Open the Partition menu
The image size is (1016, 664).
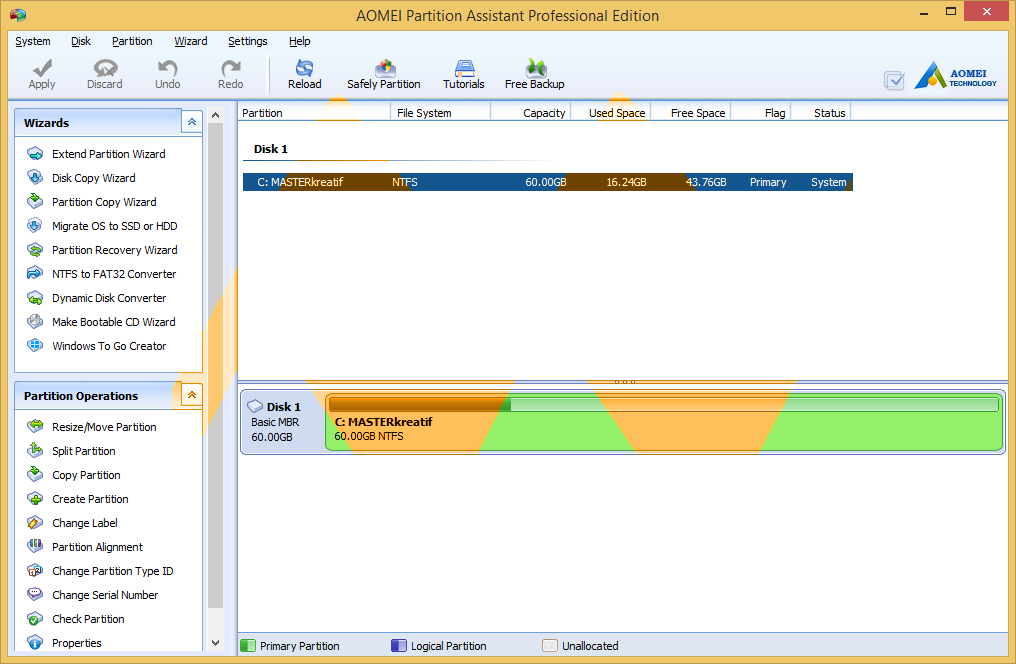pyautogui.click(x=132, y=41)
